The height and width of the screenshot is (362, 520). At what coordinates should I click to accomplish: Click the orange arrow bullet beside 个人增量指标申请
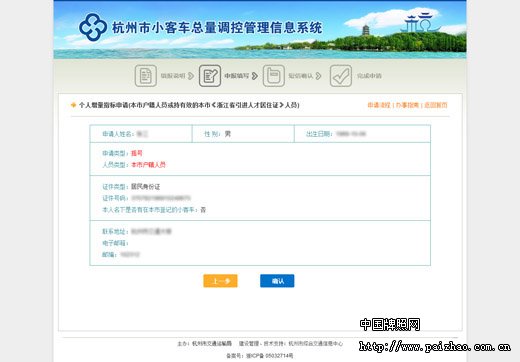(x=73, y=105)
